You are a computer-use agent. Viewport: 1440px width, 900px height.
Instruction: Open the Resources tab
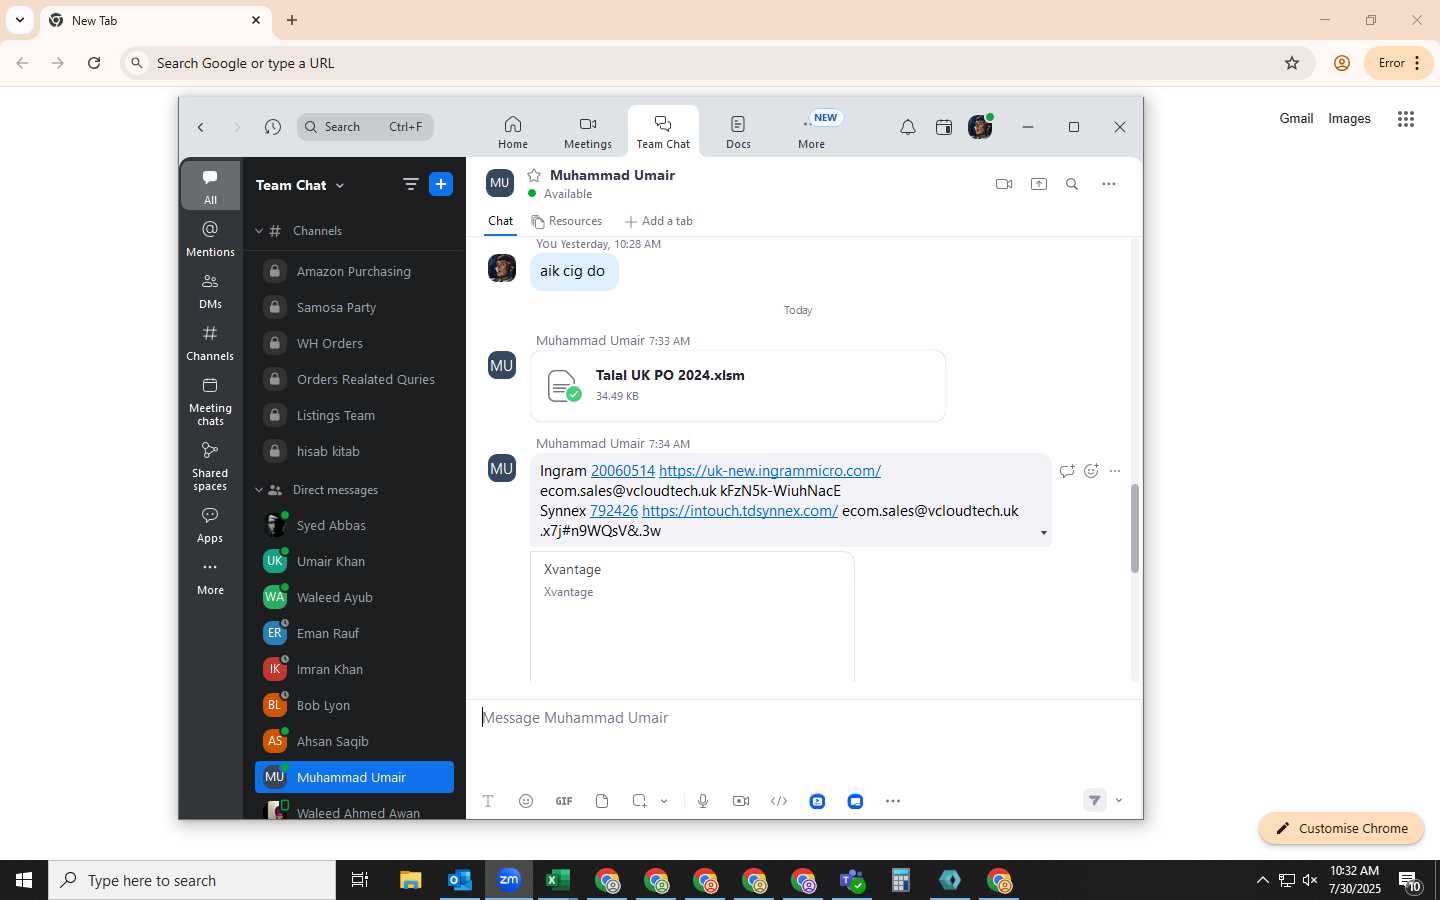pyautogui.click(x=567, y=221)
